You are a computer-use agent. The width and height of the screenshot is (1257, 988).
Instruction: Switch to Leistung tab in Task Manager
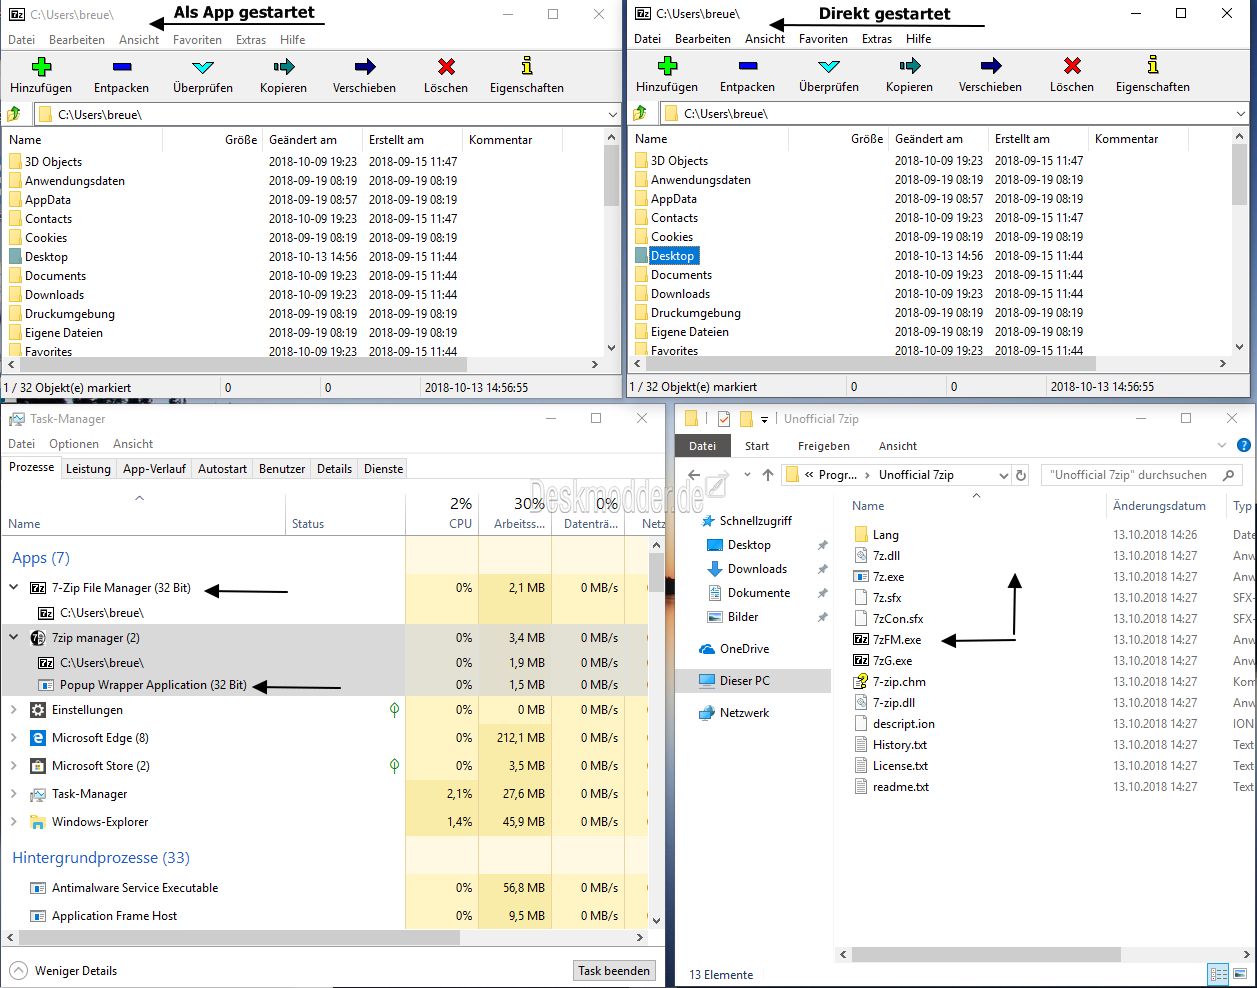88,469
